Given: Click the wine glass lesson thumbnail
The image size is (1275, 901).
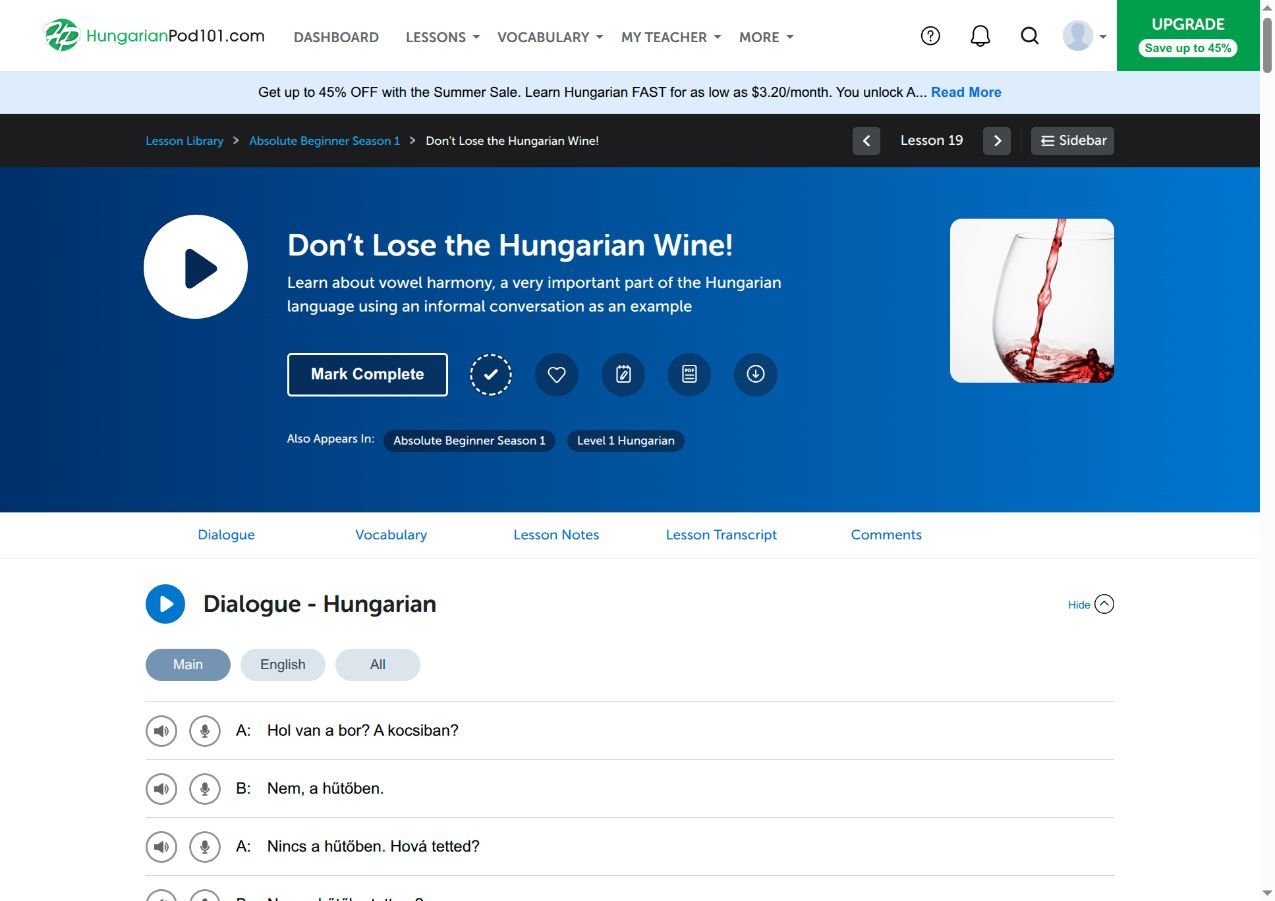Looking at the screenshot, I should point(1032,301).
